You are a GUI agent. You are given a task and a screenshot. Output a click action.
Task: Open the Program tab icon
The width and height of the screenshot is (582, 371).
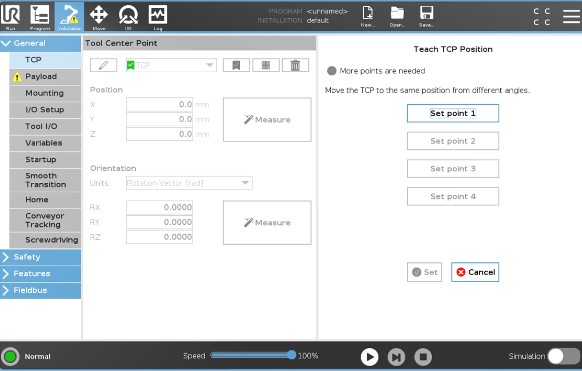coord(40,17)
